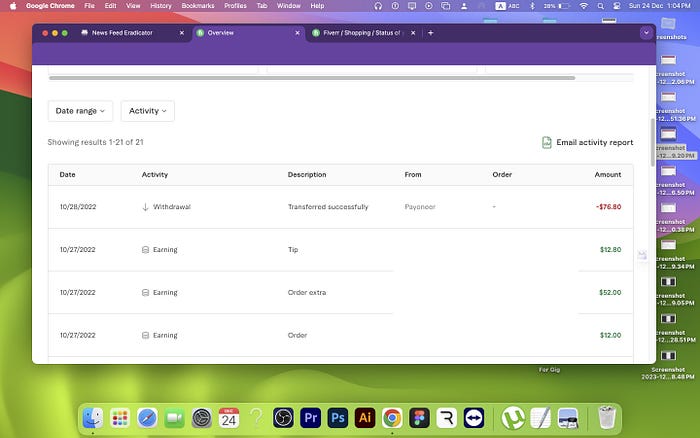Open the Trash in the dock
This screenshot has width=700, height=438.
607,417
